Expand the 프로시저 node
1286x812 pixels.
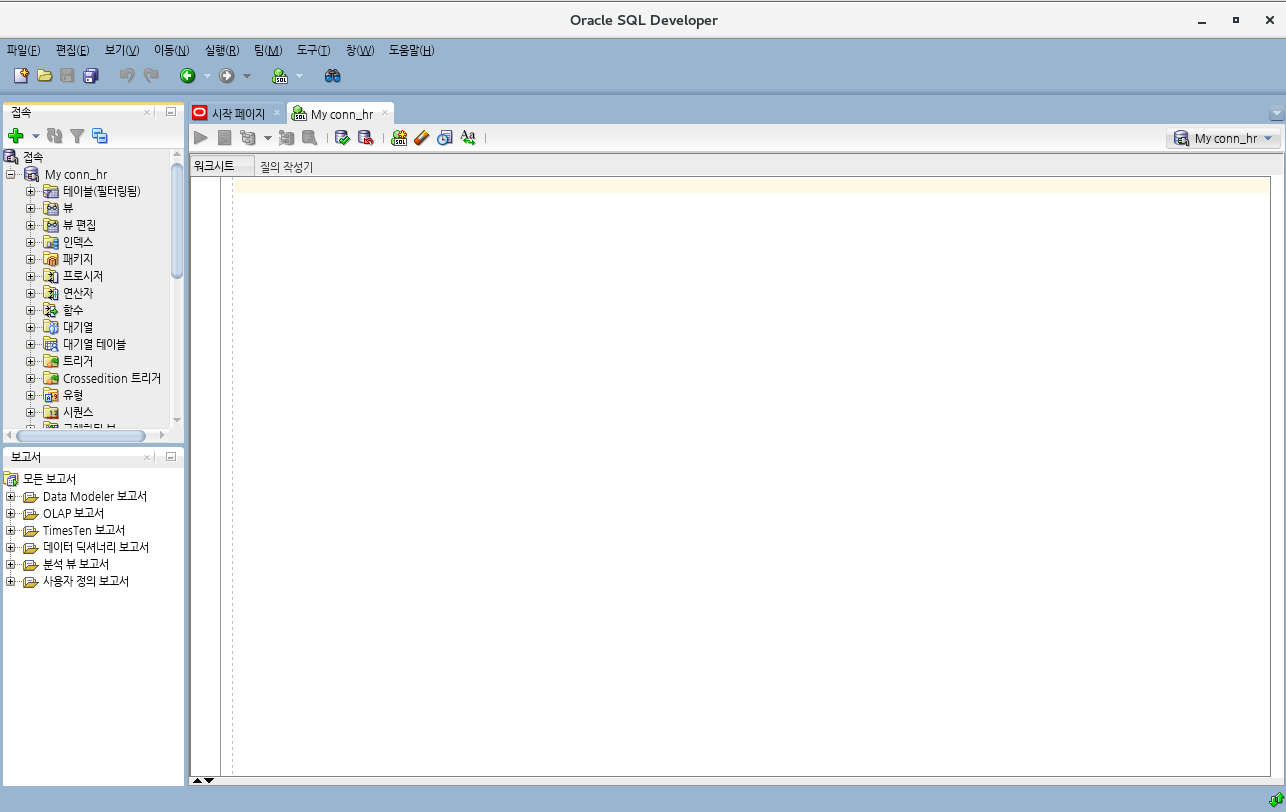point(31,276)
